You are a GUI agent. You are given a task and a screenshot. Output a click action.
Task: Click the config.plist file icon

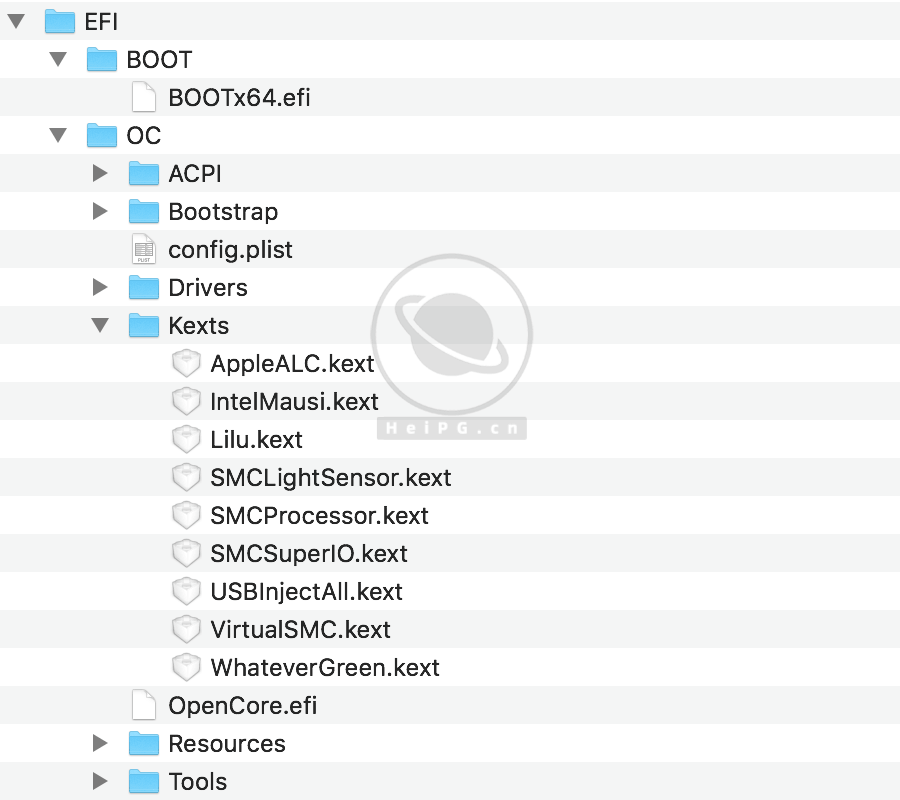(144, 249)
